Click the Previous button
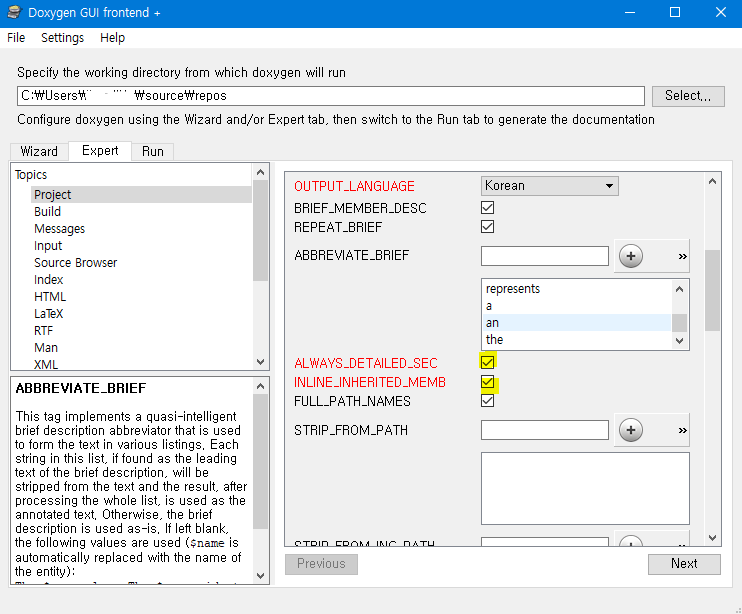Image resolution: width=742 pixels, height=614 pixels. pos(321,563)
